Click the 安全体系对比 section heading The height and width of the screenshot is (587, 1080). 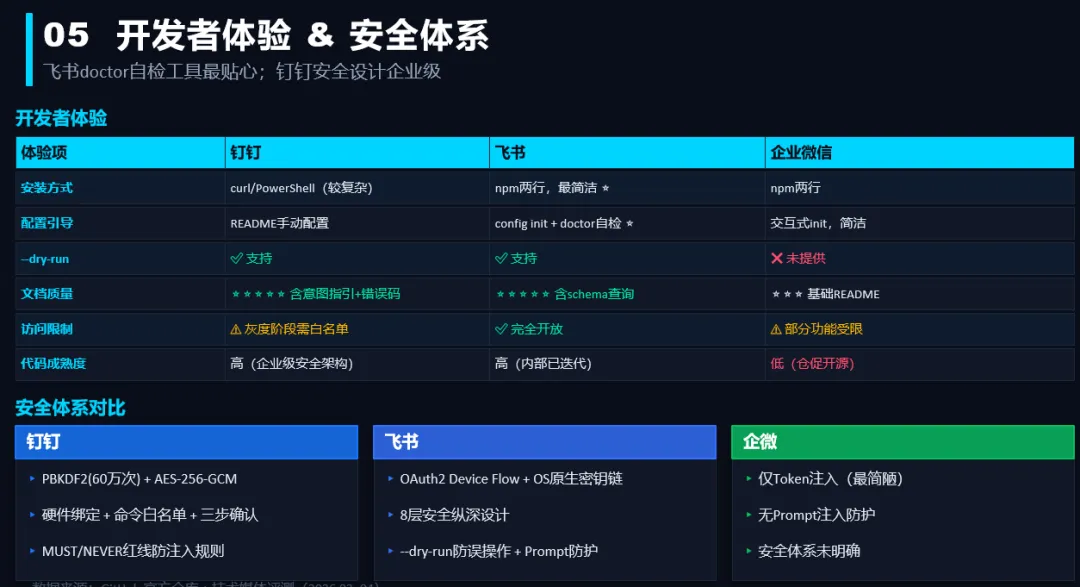[70, 408]
